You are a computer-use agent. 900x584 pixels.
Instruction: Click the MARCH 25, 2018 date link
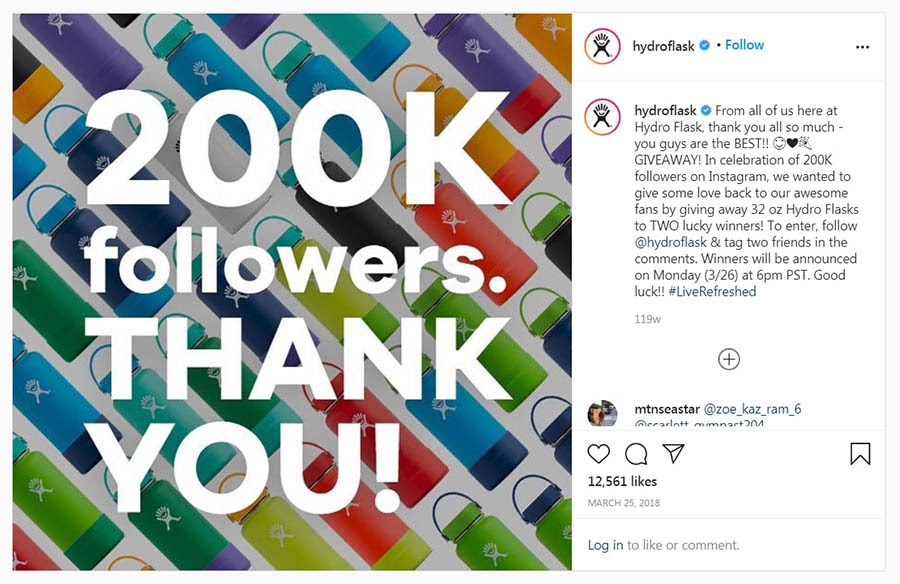pyautogui.click(x=623, y=503)
